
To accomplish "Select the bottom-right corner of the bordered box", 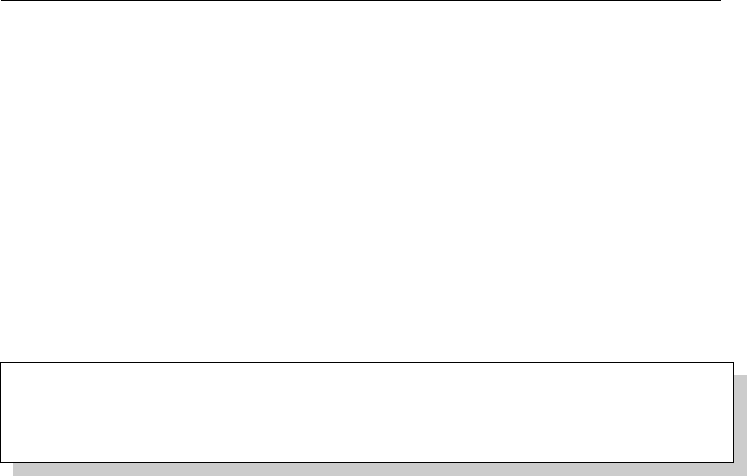I will point(734,462).
